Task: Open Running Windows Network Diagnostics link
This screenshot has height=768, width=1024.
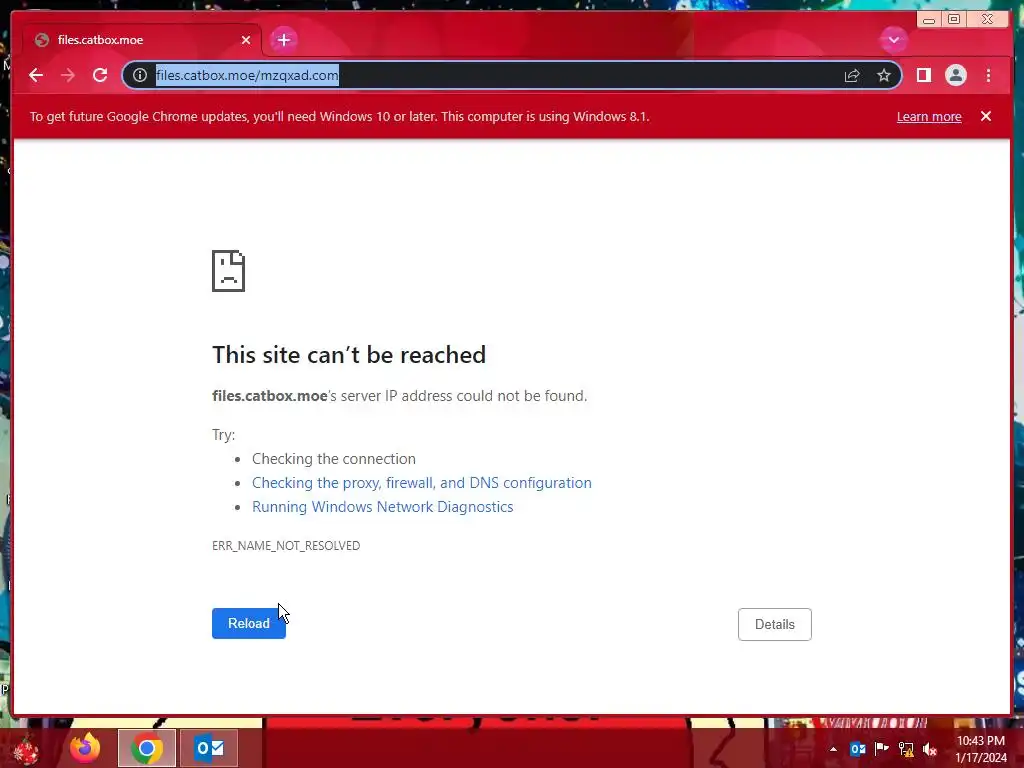Action: click(383, 507)
